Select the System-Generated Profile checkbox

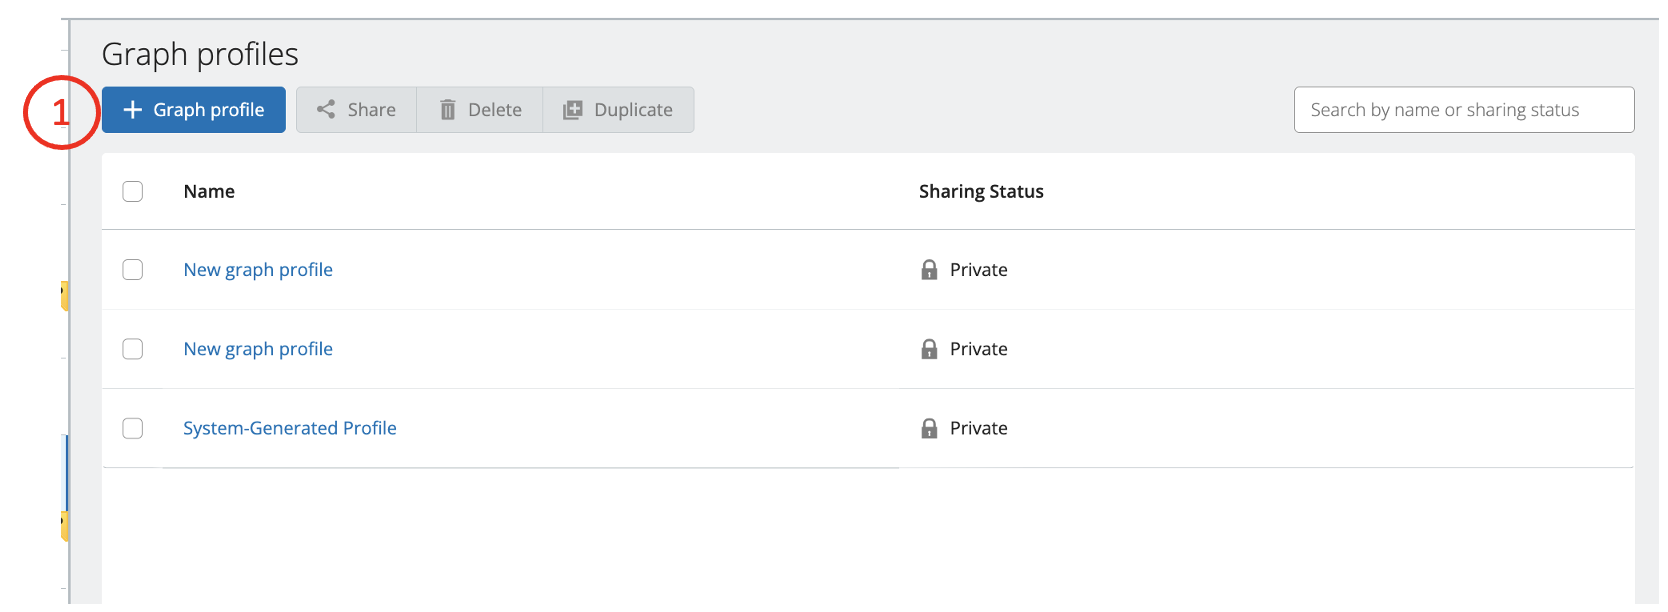pos(133,428)
